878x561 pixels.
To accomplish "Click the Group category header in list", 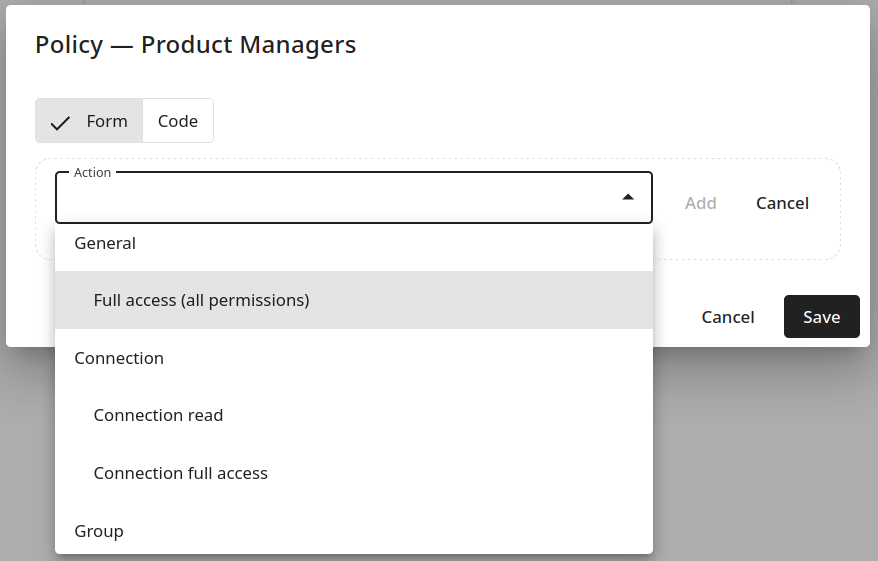I will point(99,531).
